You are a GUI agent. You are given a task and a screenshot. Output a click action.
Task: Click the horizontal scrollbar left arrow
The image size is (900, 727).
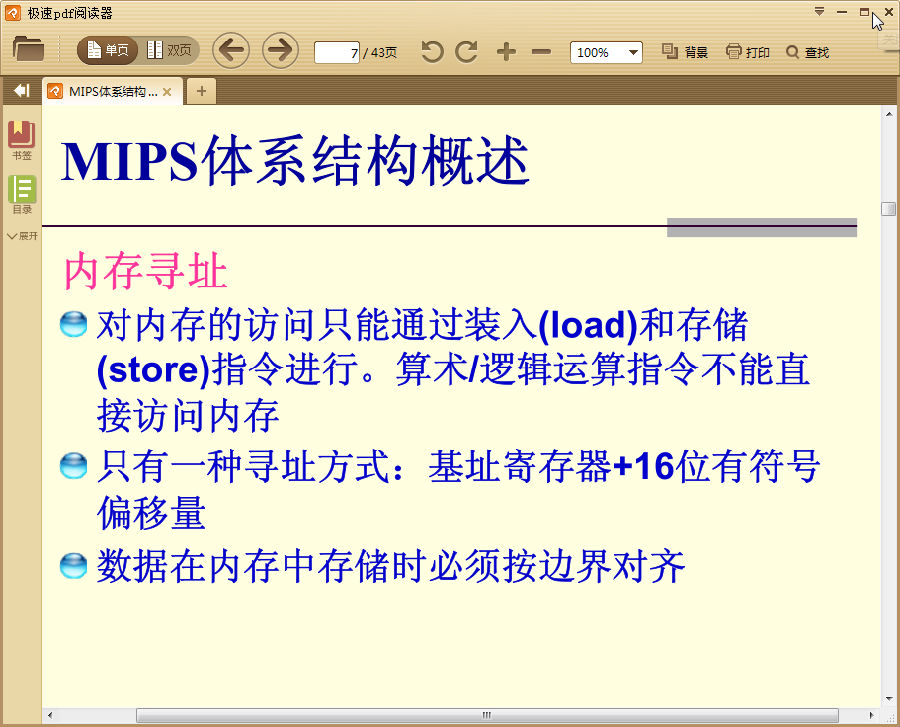[51, 716]
